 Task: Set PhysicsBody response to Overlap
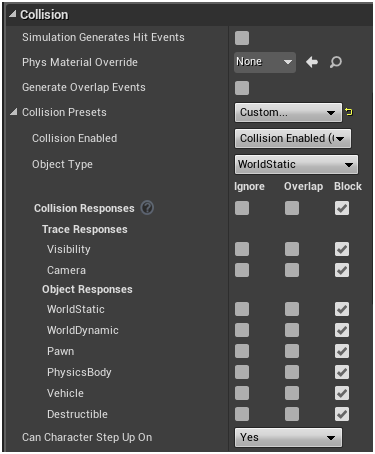(x=292, y=372)
